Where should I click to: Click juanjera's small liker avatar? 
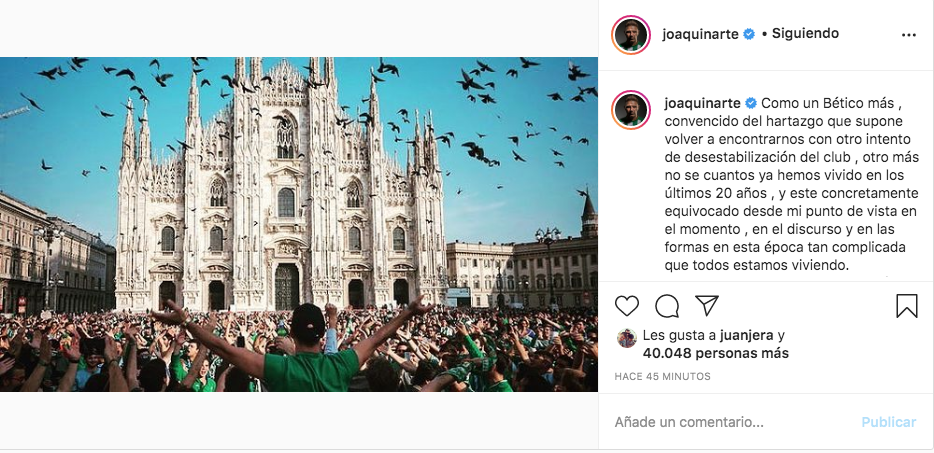[627, 338]
